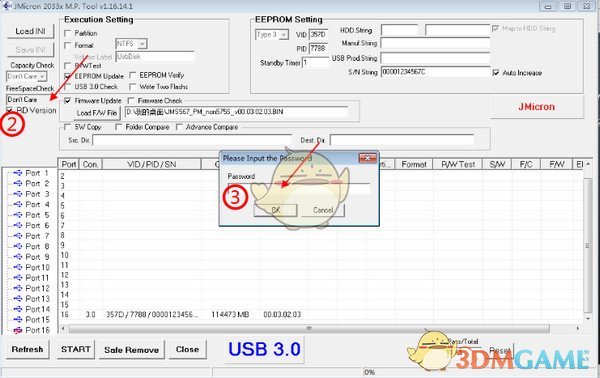Enable the S/W Copy checkbox
The image size is (600, 378).
[x=68, y=127]
